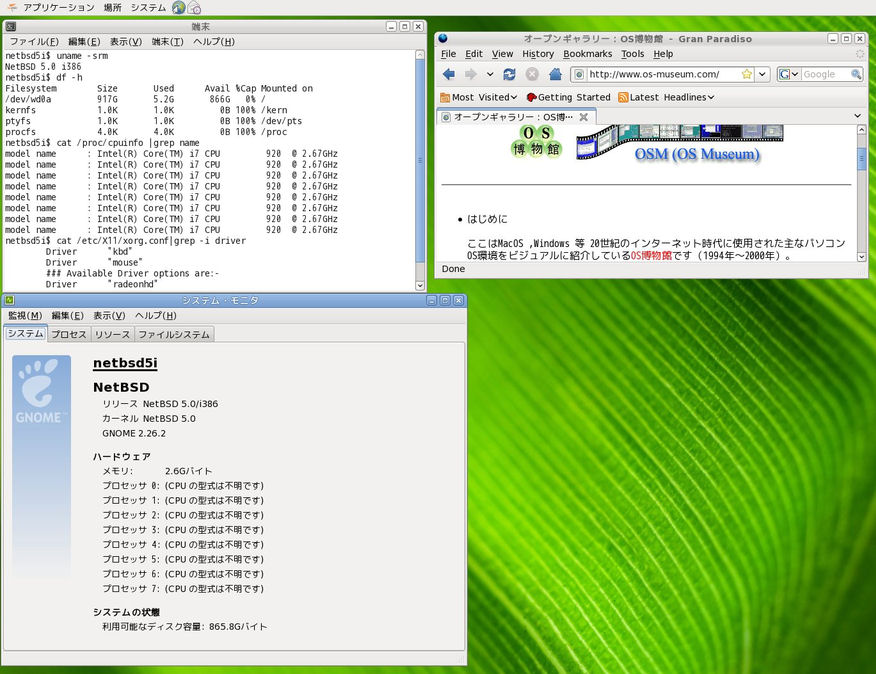
Task: Click the Google search input field
Action: click(x=826, y=74)
